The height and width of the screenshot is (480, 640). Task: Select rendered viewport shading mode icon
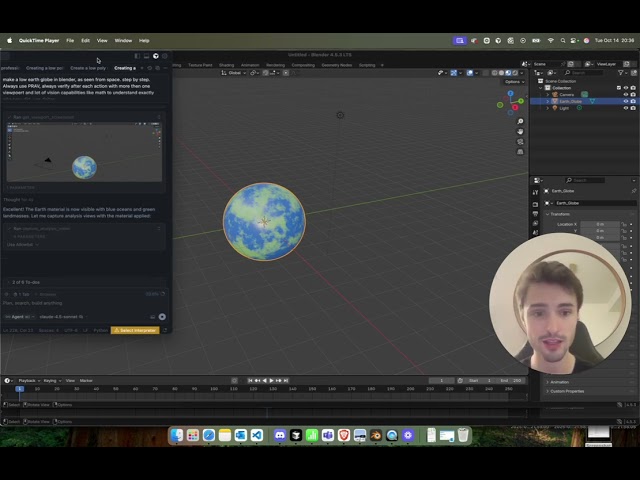tap(515, 73)
